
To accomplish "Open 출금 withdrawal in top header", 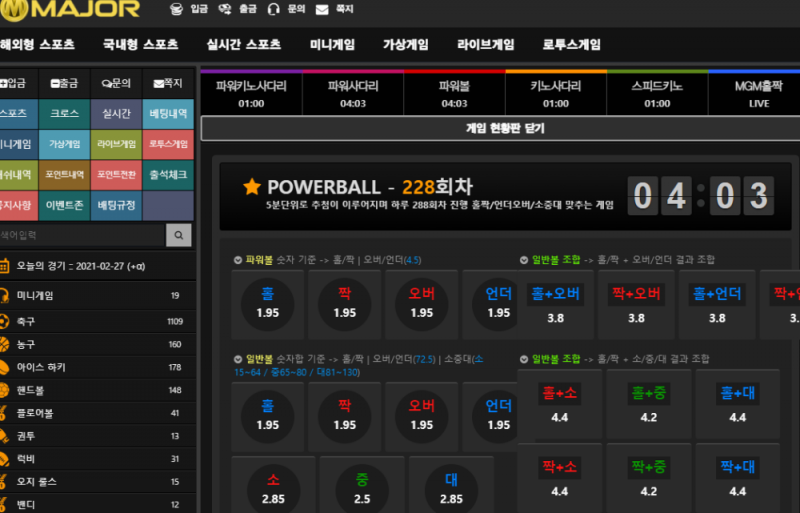I will 237,9.
